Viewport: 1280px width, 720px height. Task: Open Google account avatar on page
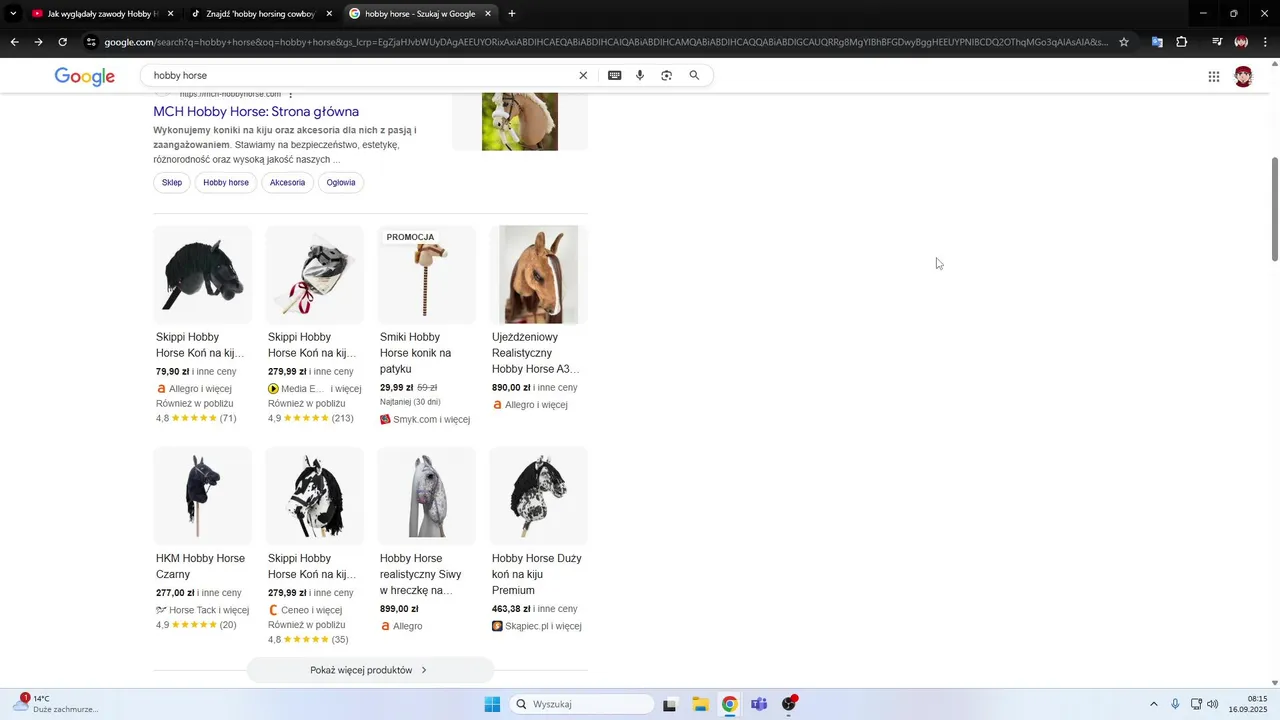coord(1244,77)
